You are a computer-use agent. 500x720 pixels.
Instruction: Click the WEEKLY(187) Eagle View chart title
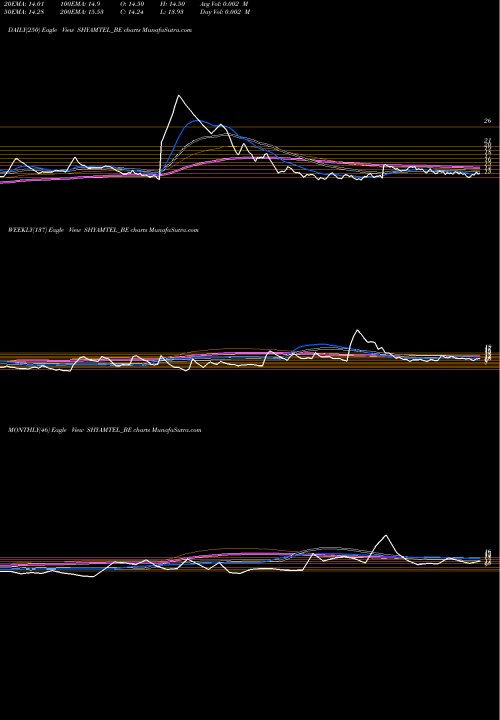coord(103,230)
